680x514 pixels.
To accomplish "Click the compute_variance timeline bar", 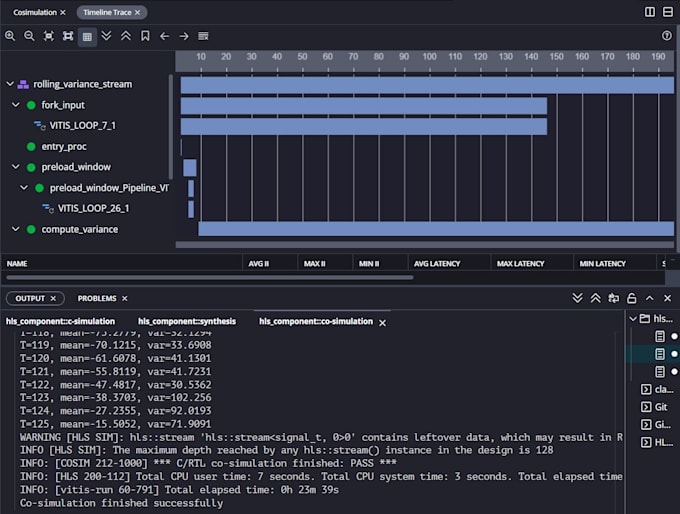I will [x=436, y=229].
